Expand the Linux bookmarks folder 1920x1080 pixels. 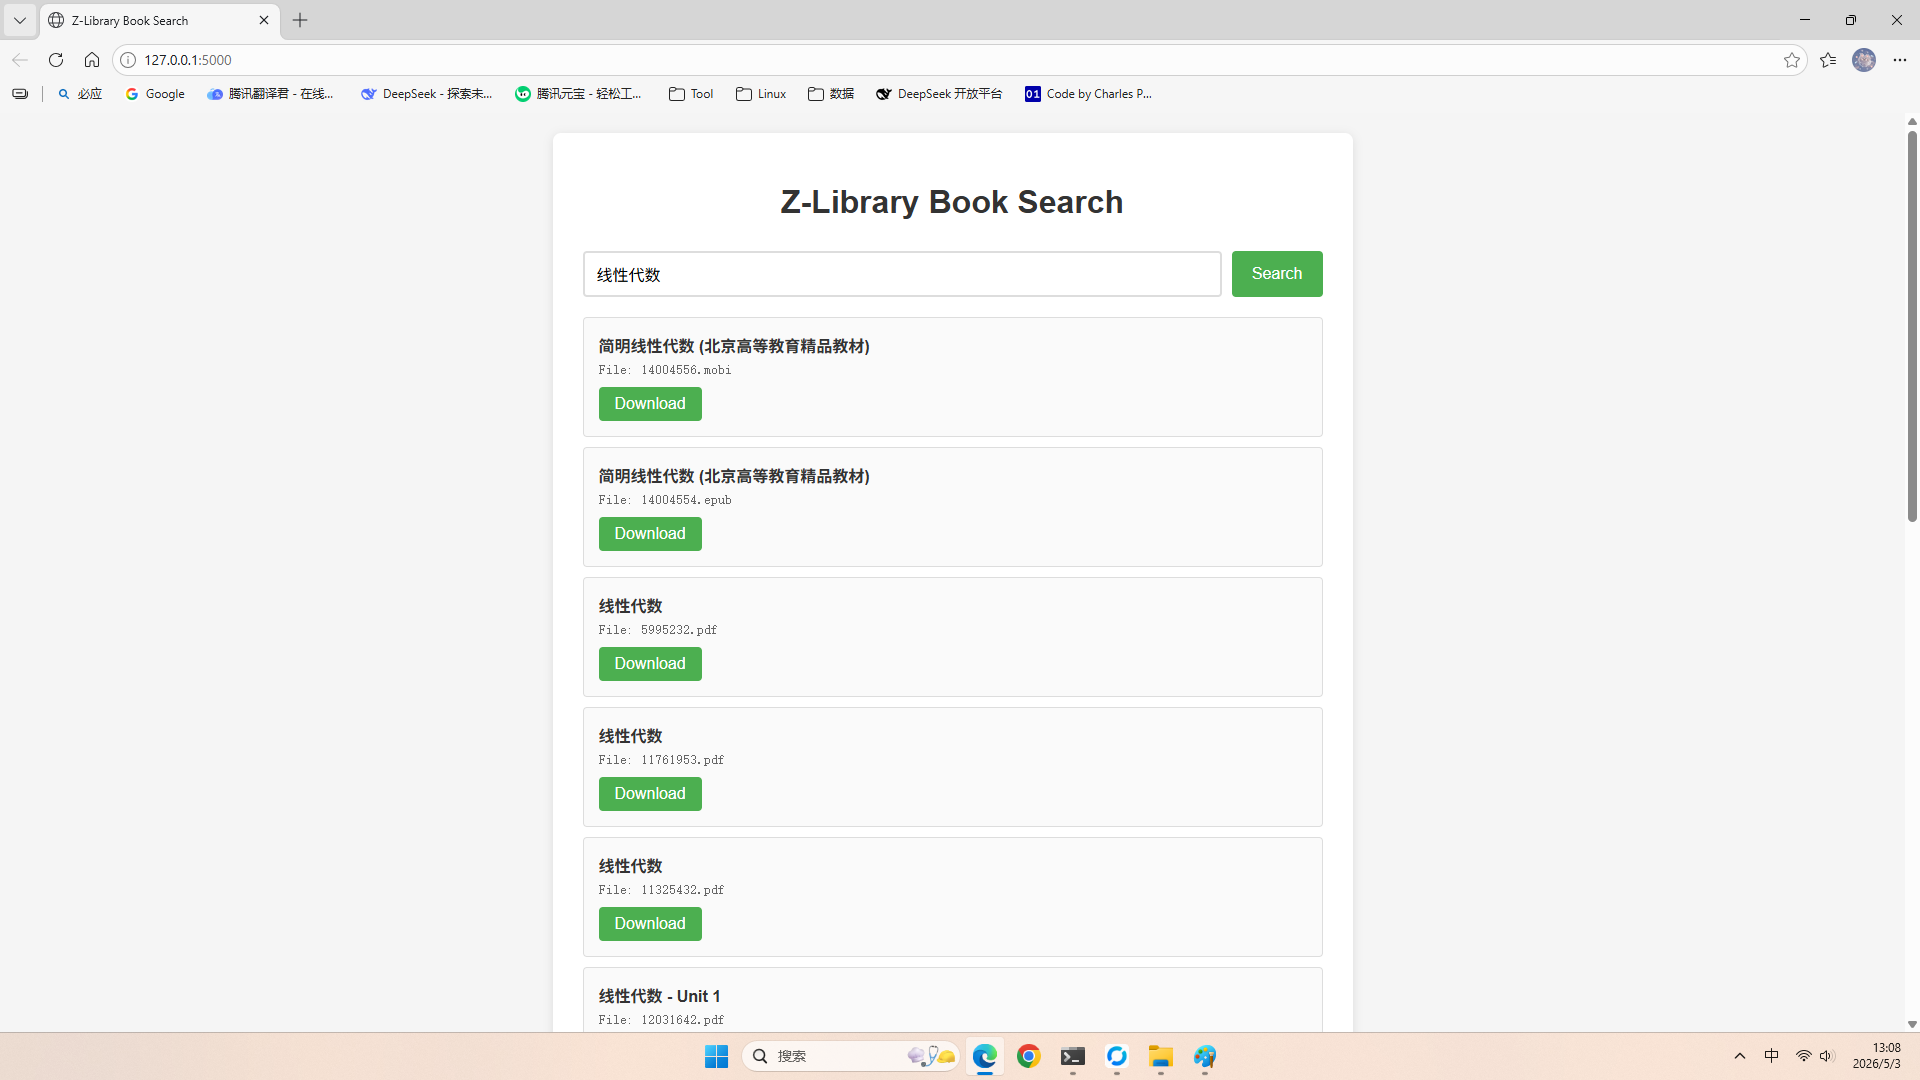coord(761,94)
